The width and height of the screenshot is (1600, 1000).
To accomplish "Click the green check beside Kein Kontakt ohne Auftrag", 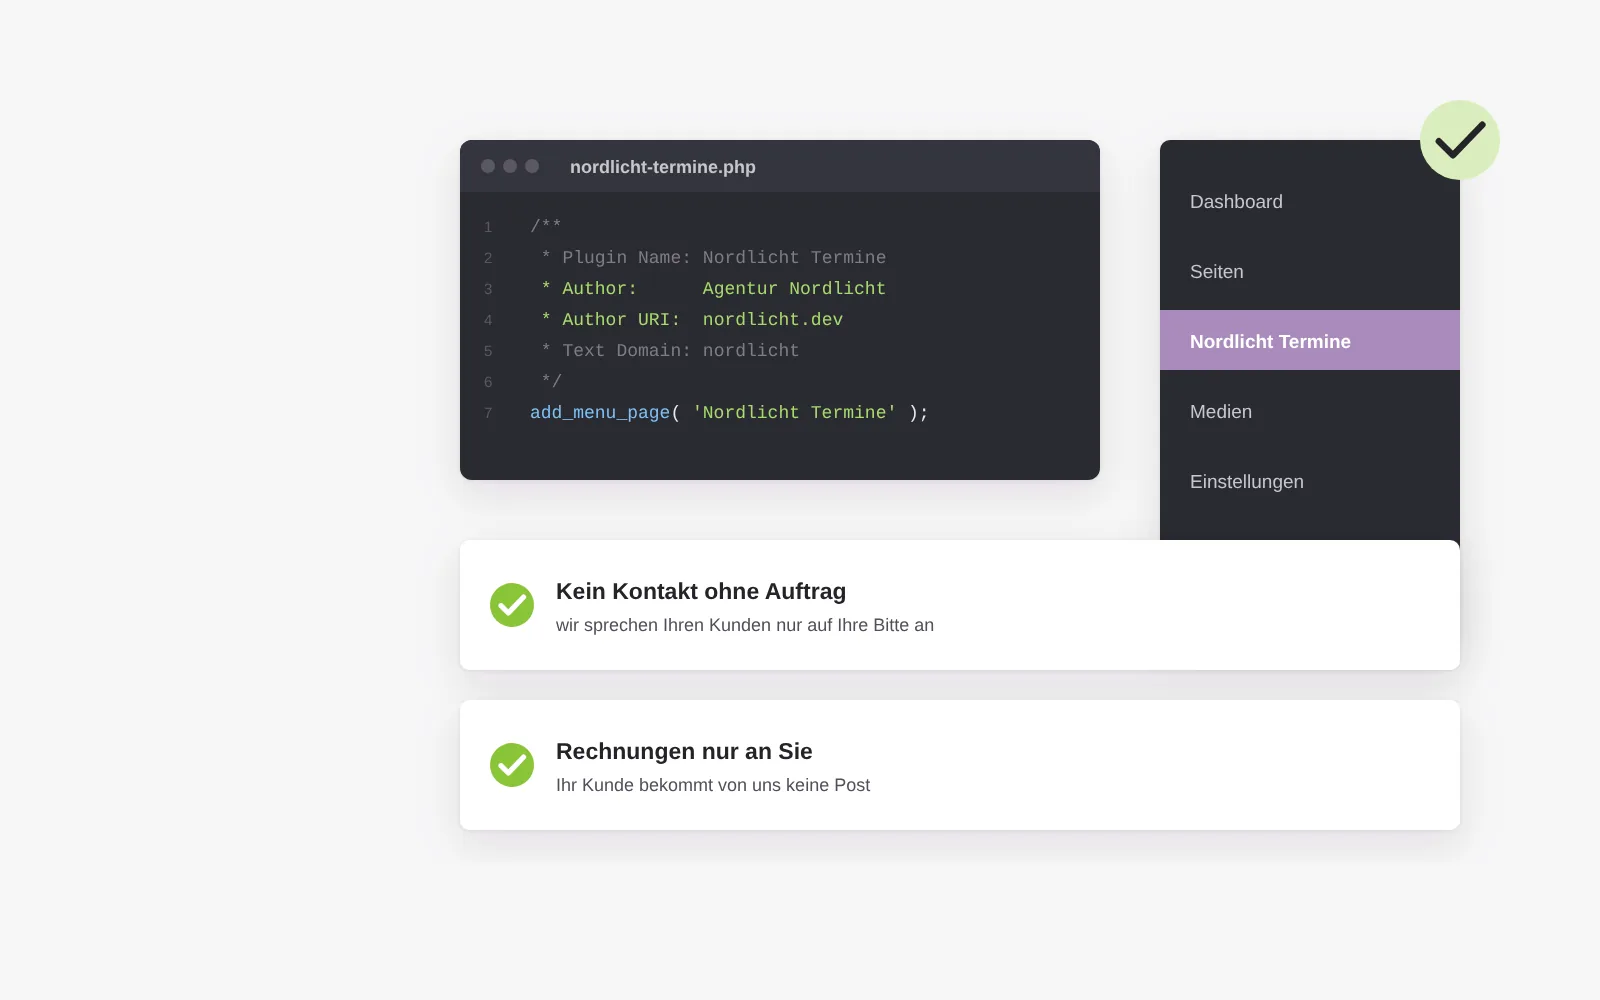I will 512,605.
